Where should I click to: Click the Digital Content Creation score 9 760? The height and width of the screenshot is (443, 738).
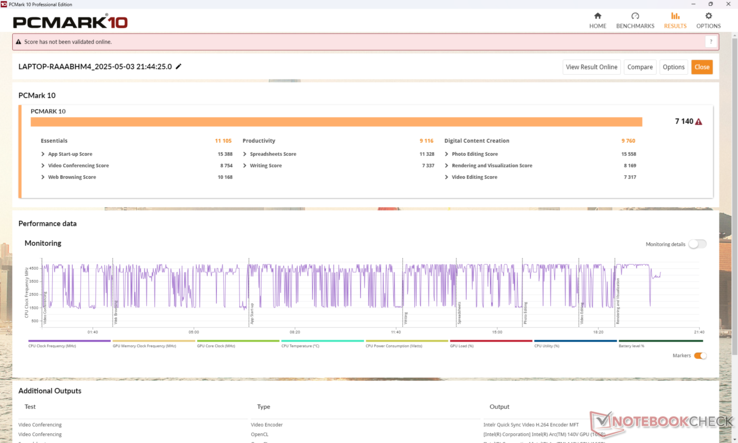click(628, 141)
